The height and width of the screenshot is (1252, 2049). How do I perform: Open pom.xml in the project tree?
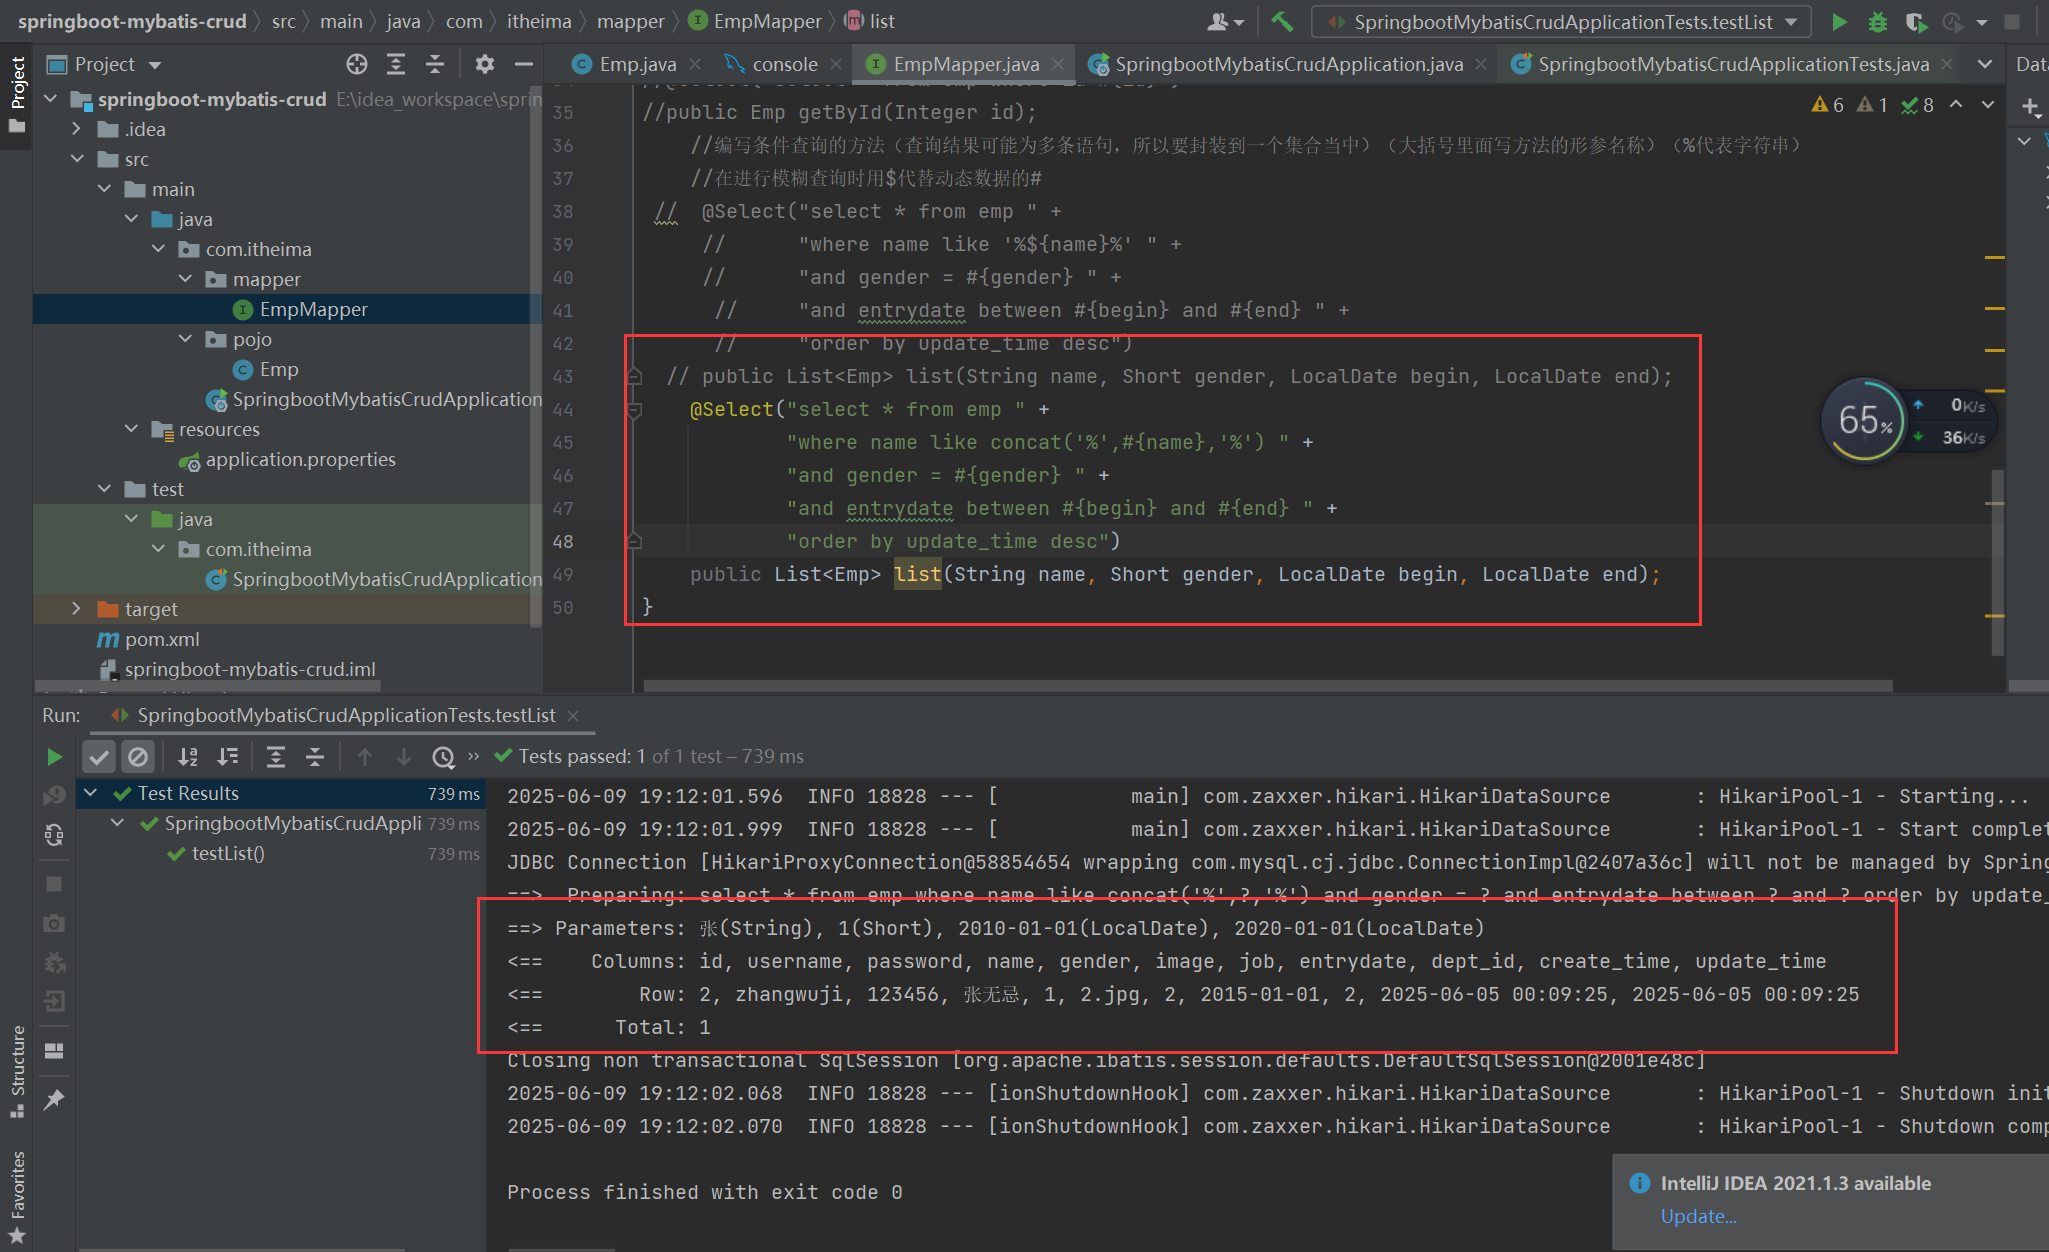(x=161, y=639)
